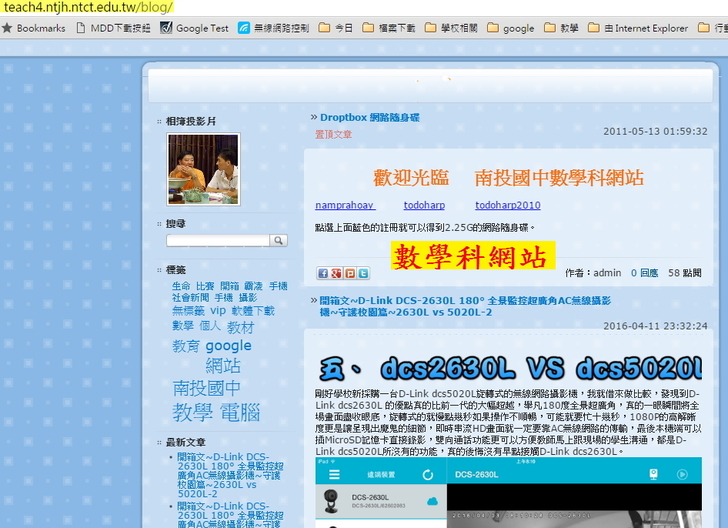The width and height of the screenshot is (728, 528).
Task: Click the 五、dcs2630L VS dcs5020L heading image
Action: (510, 368)
